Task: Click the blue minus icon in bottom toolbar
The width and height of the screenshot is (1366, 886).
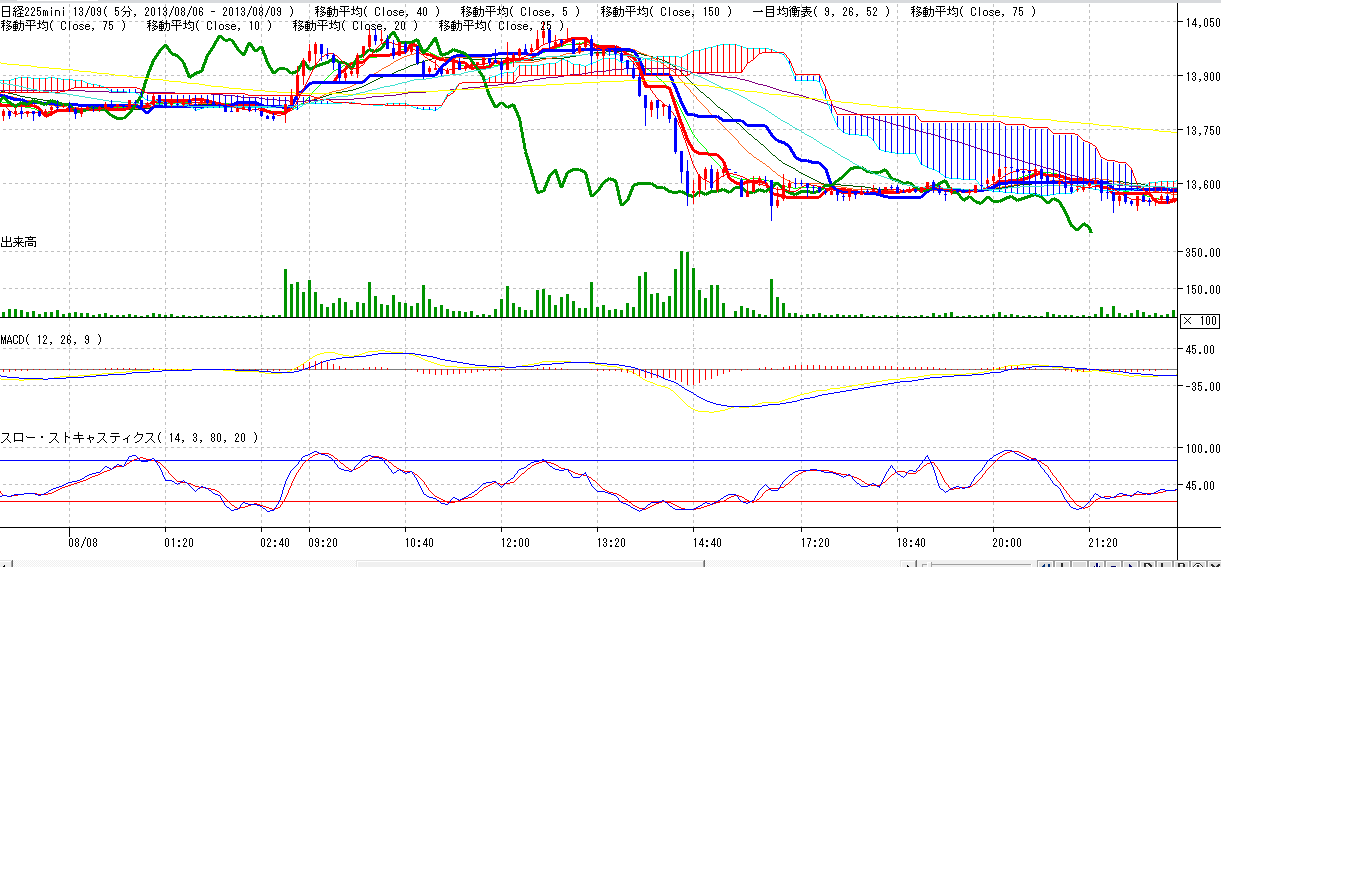Action: 1113,566
